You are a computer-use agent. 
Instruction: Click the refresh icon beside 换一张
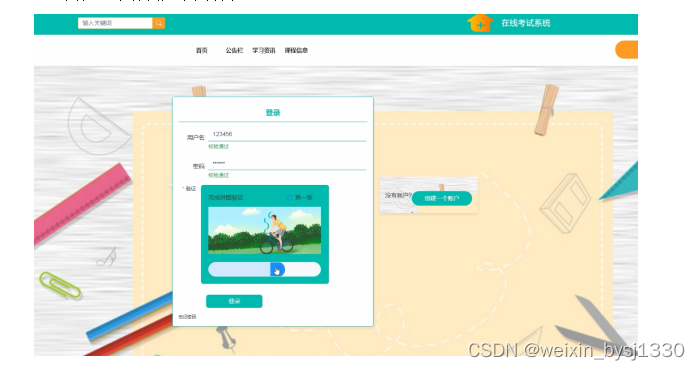click(289, 197)
